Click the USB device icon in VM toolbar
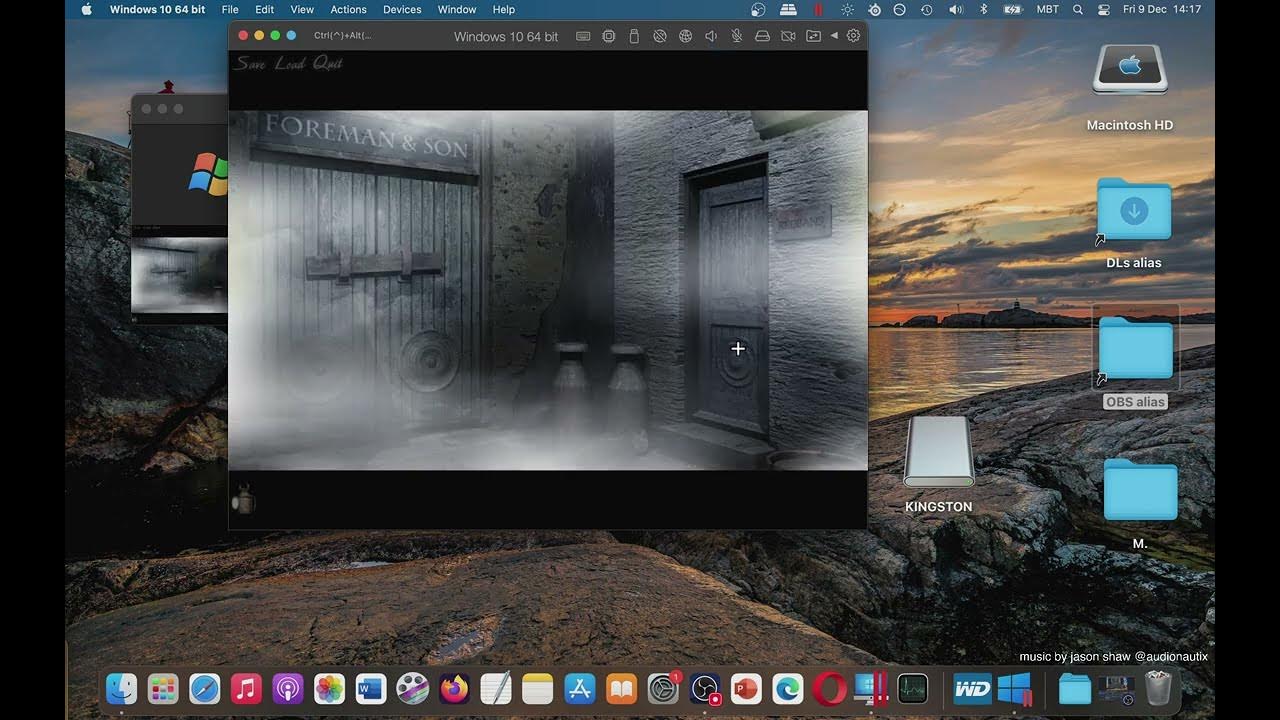1280x720 pixels. coord(633,36)
